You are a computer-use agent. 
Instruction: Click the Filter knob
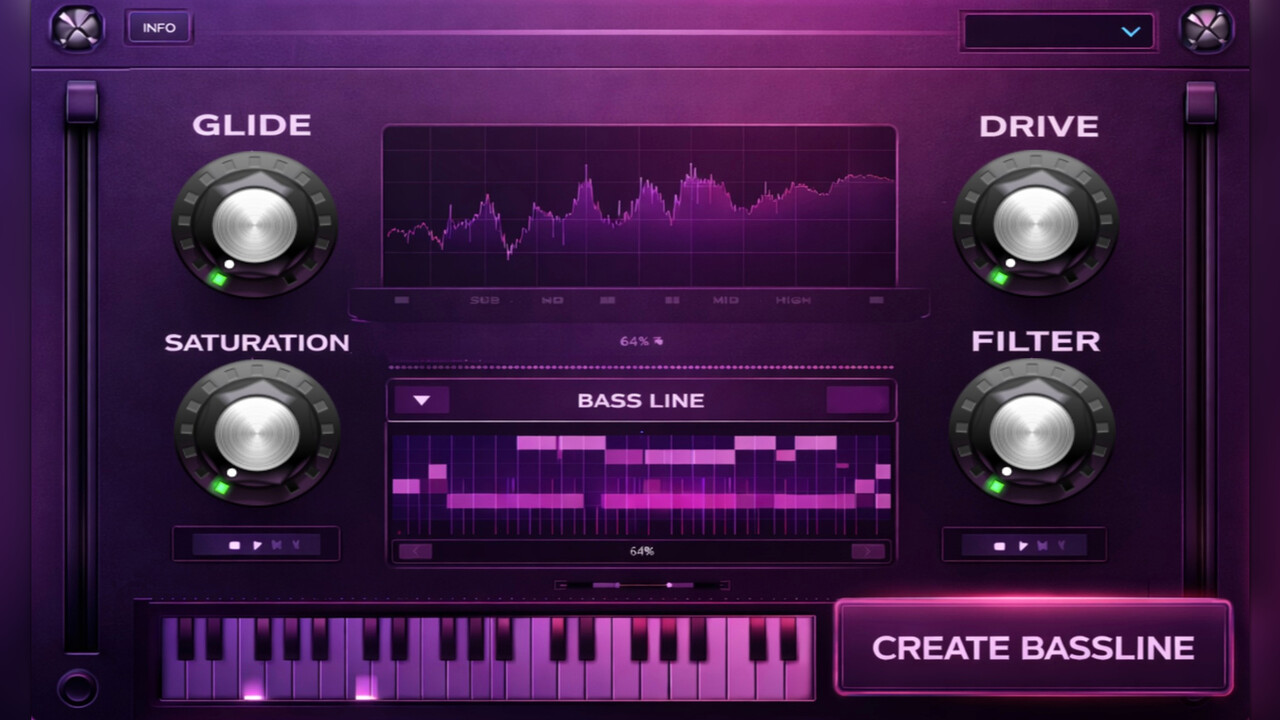[x=1031, y=432]
